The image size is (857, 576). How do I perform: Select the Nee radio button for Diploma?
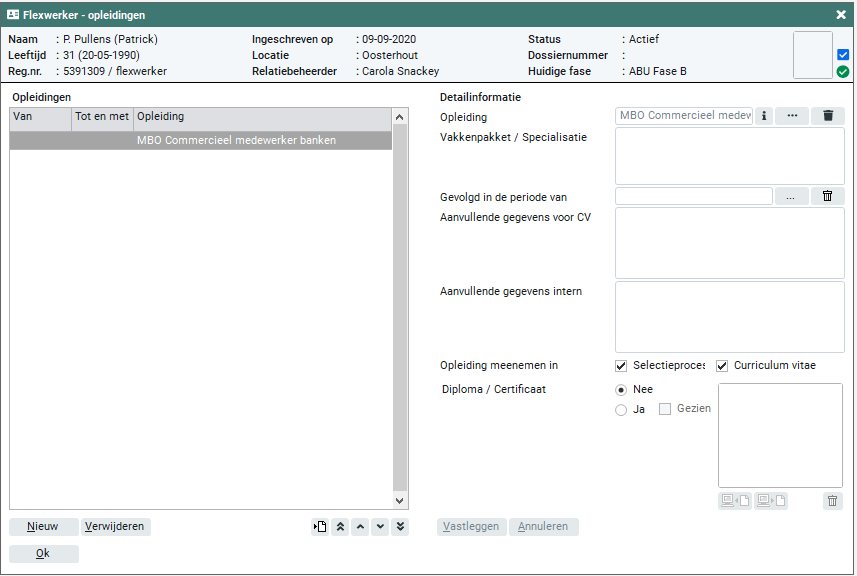(x=621, y=390)
